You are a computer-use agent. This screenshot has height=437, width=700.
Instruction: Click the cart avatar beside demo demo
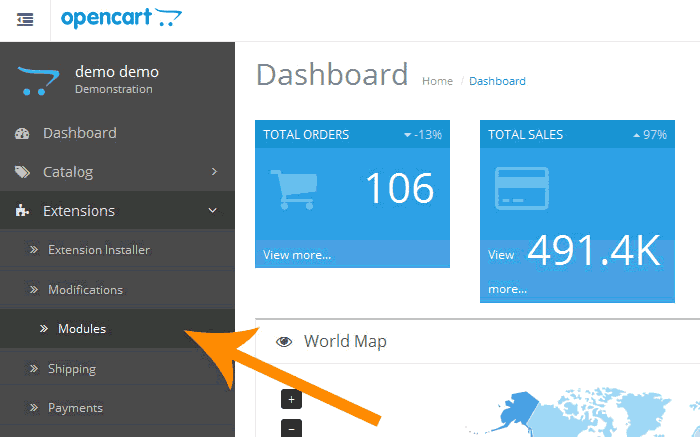(38, 81)
